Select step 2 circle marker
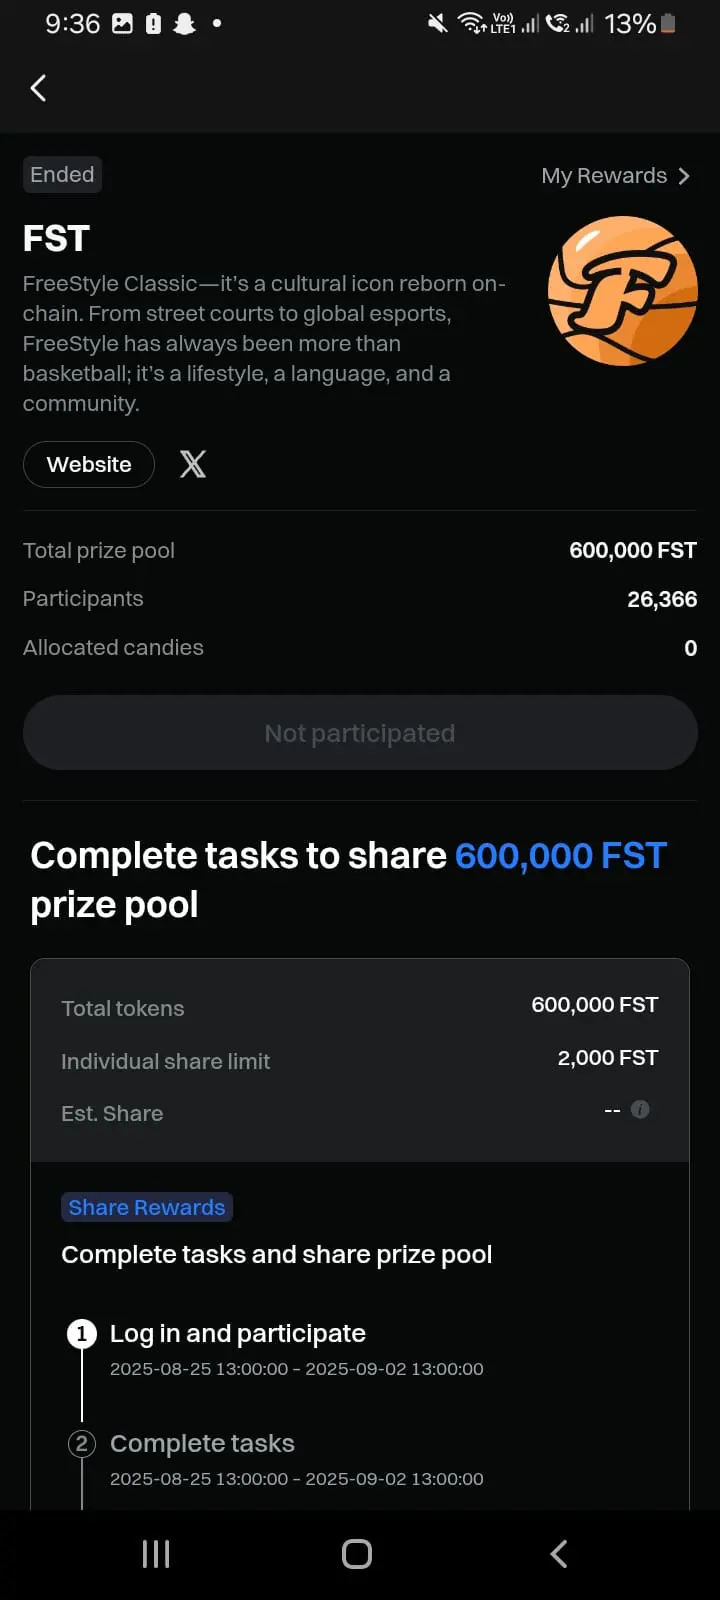The image size is (720, 1600). point(82,1444)
